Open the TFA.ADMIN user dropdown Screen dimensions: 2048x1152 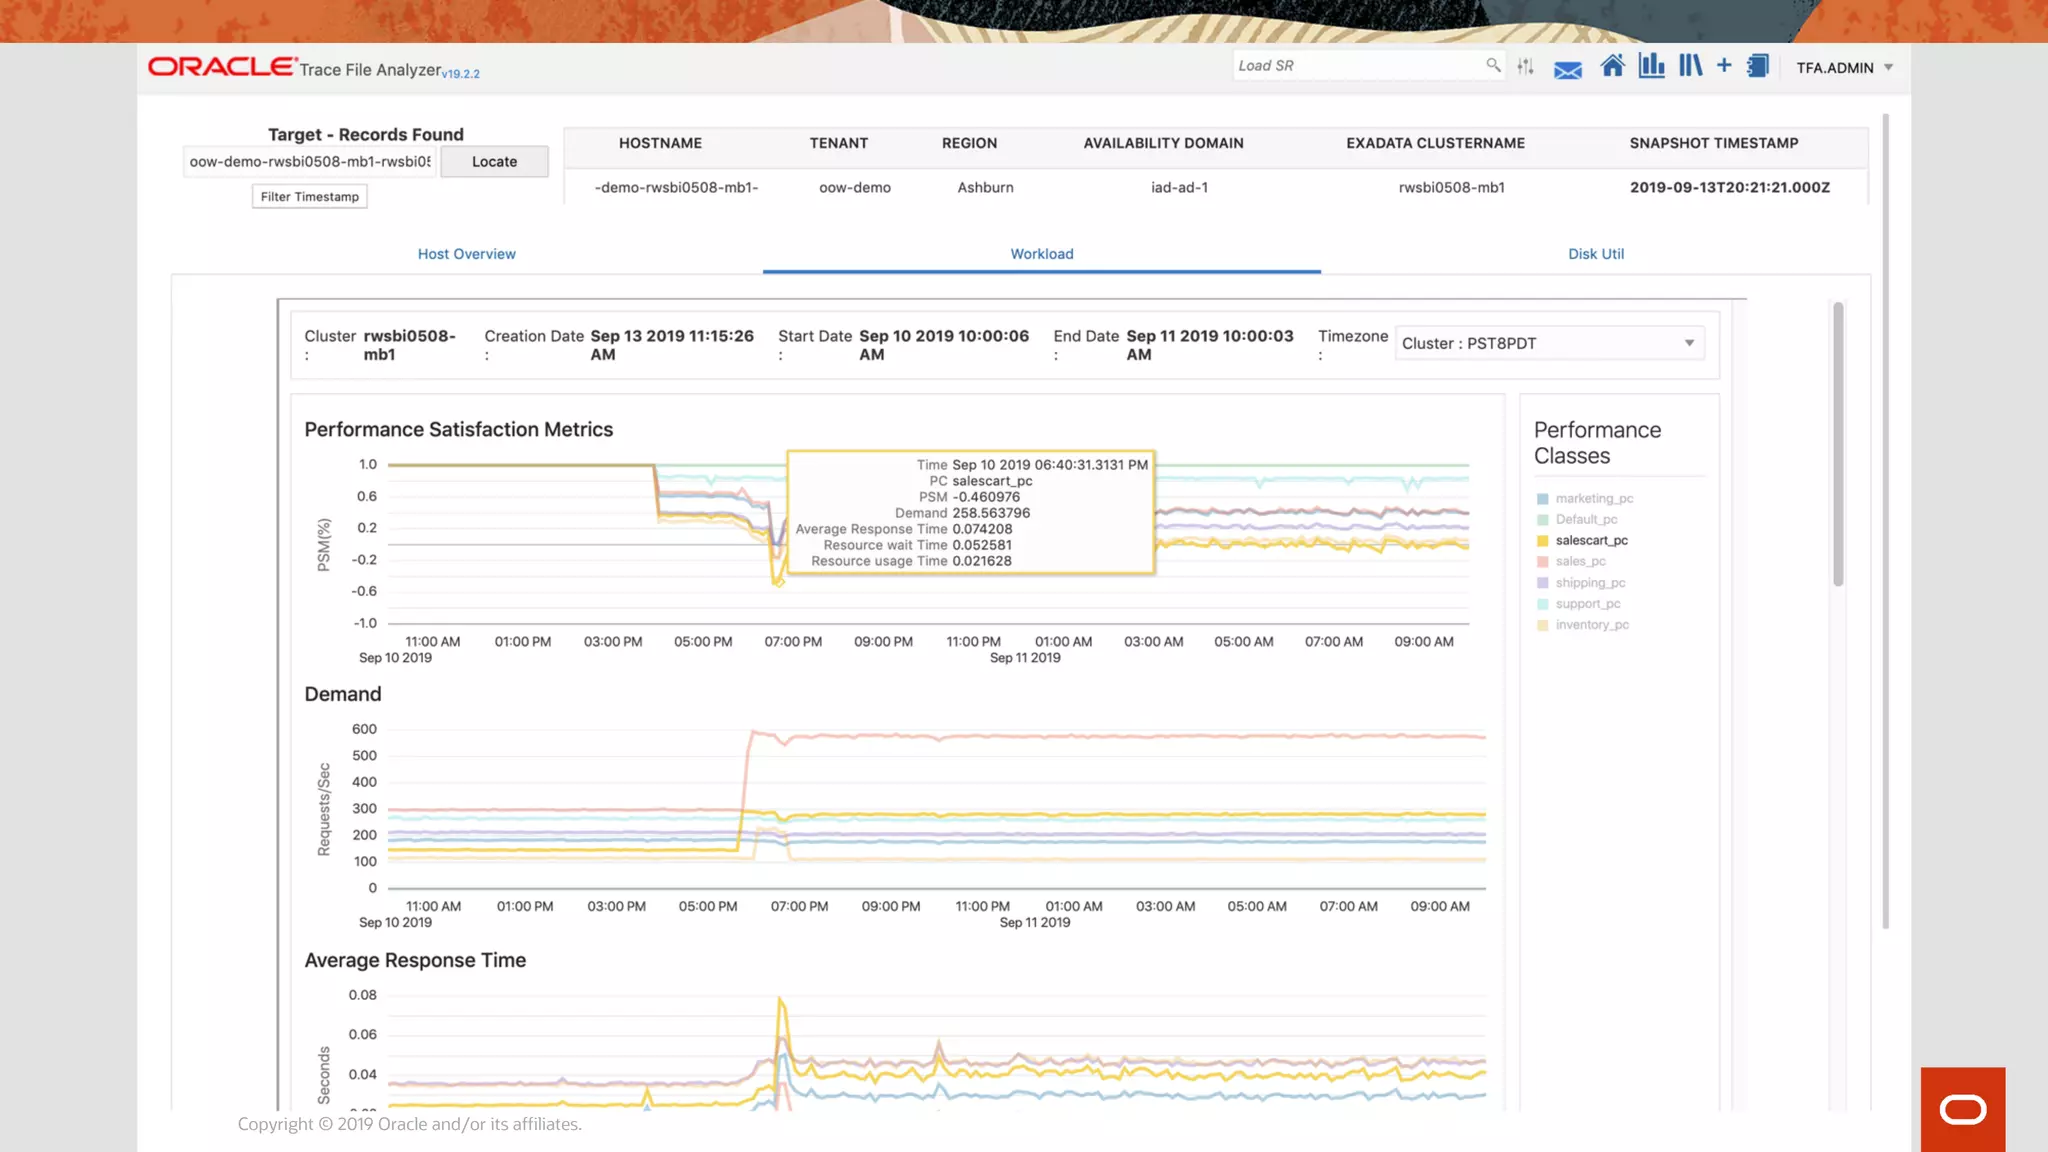pyautogui.click(x=1844, y=68)
